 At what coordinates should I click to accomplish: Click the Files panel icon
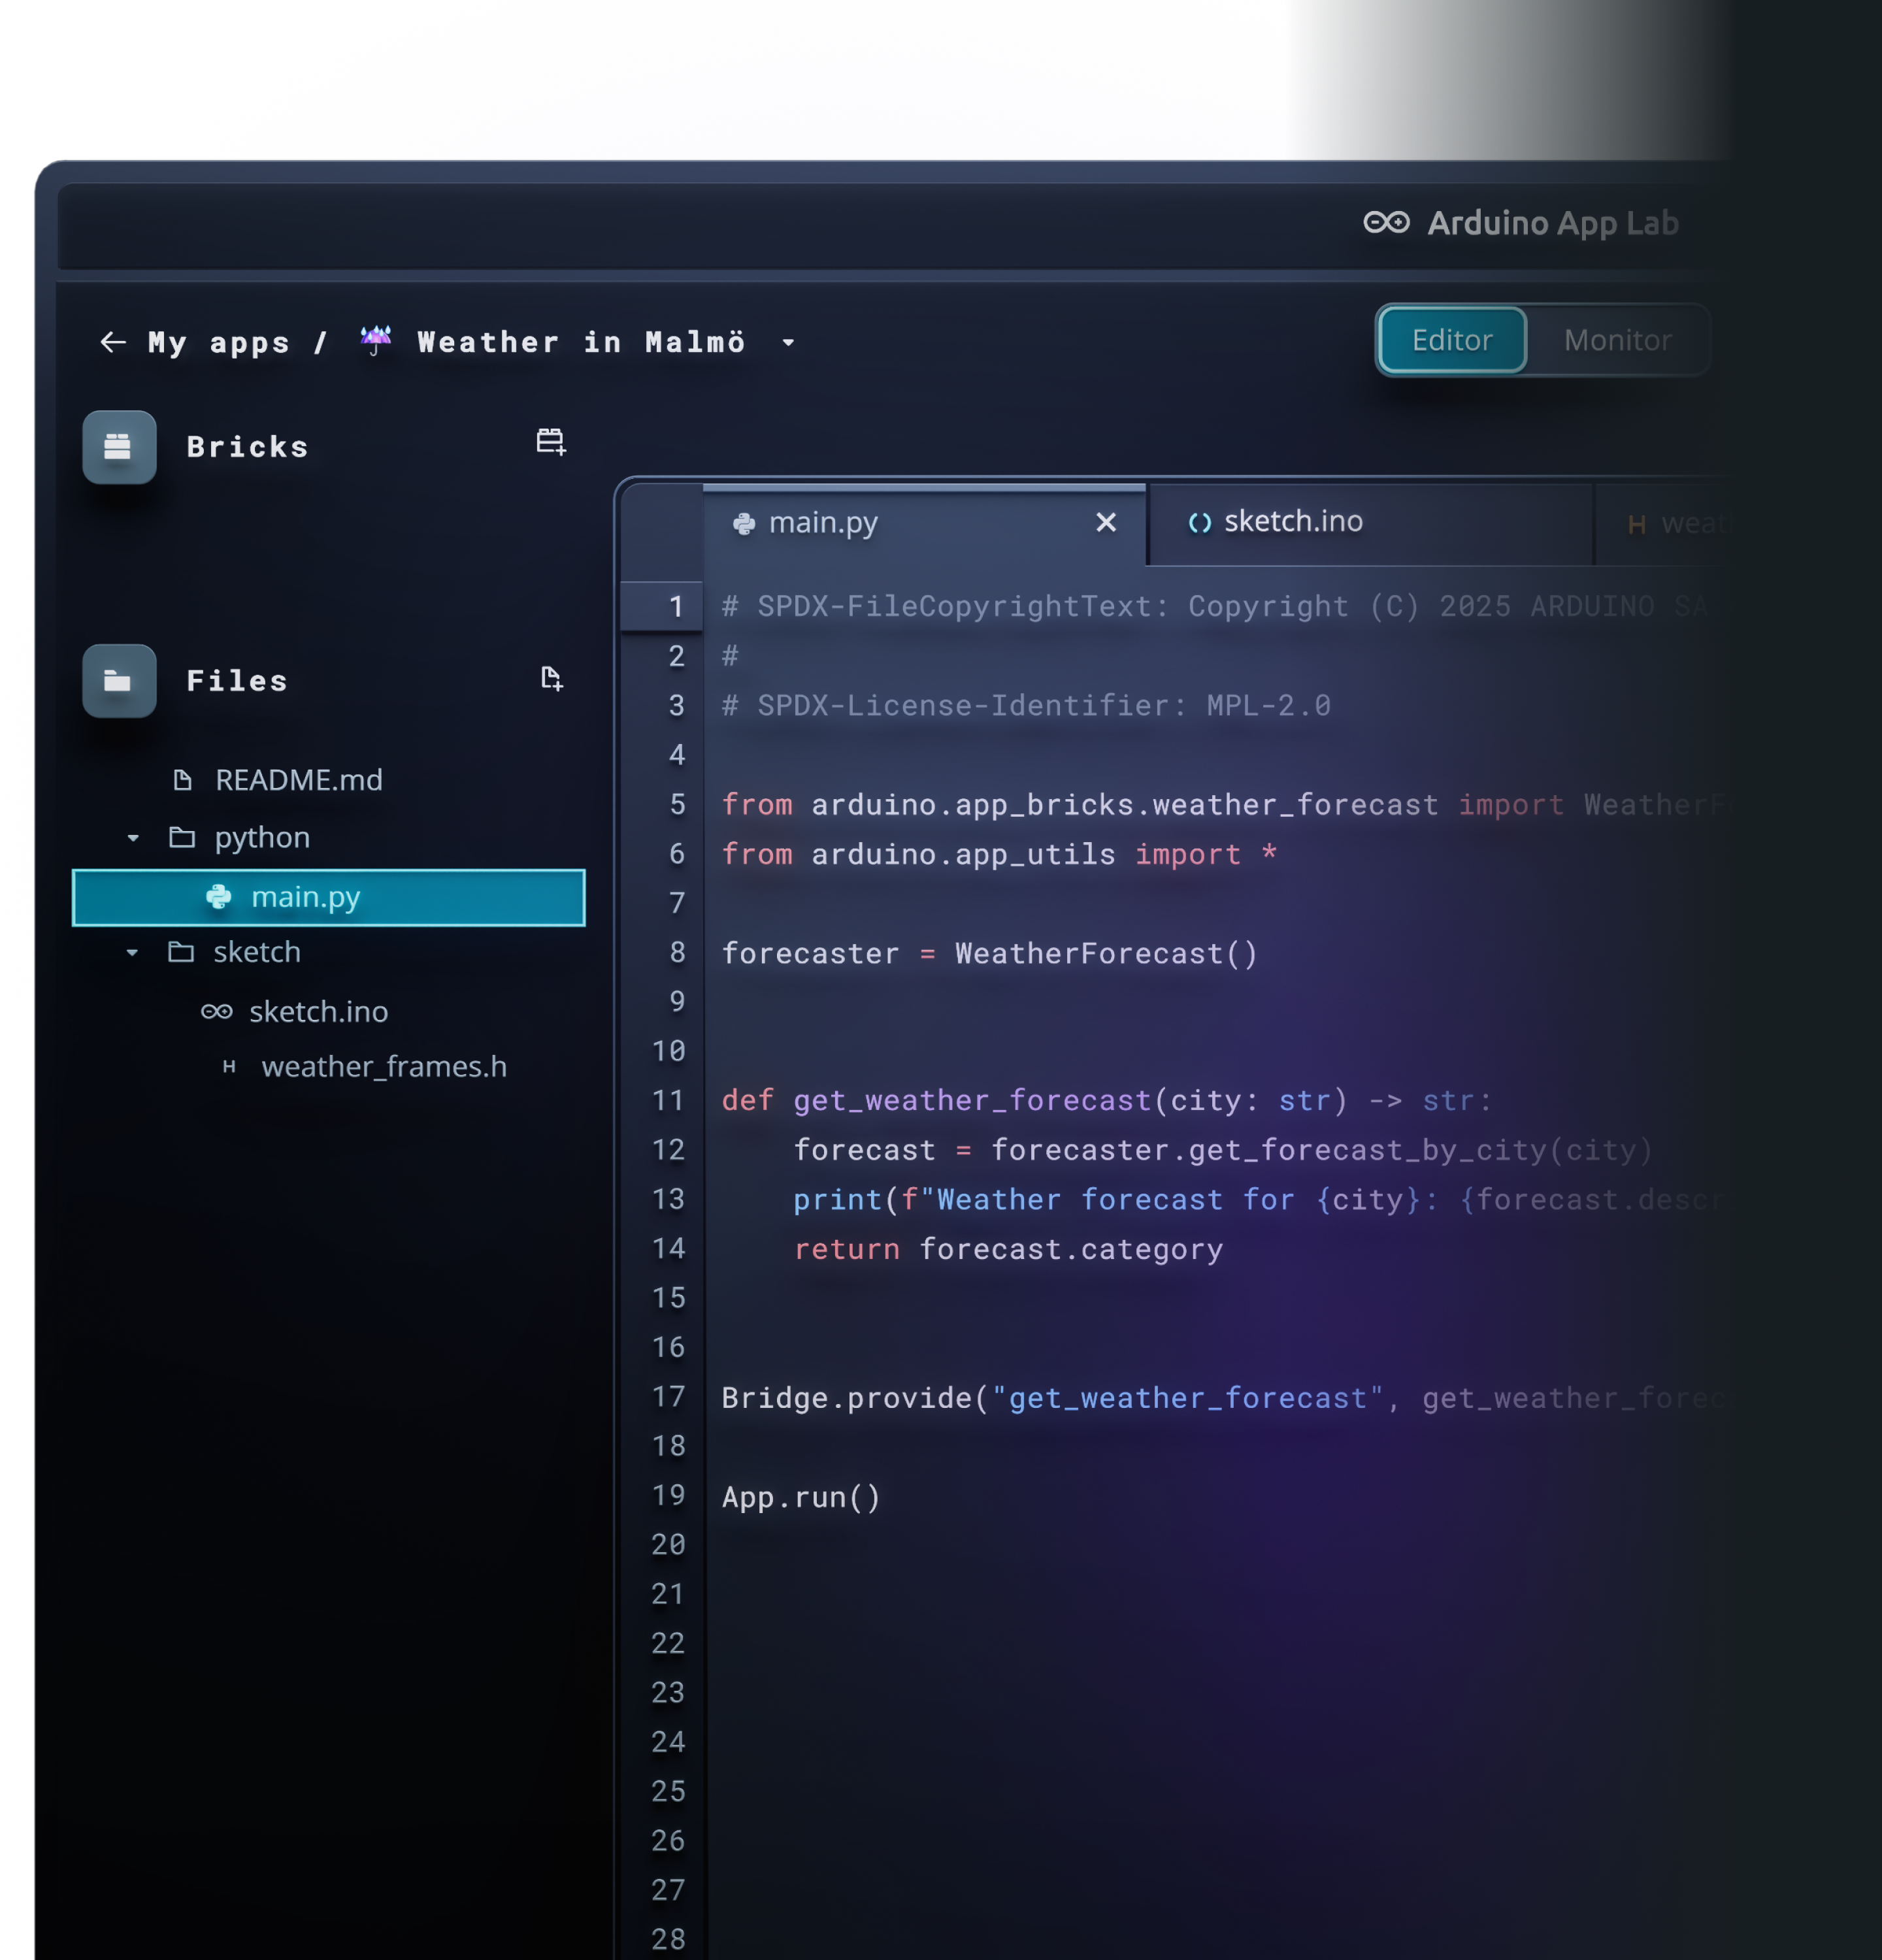pos(118,680)
